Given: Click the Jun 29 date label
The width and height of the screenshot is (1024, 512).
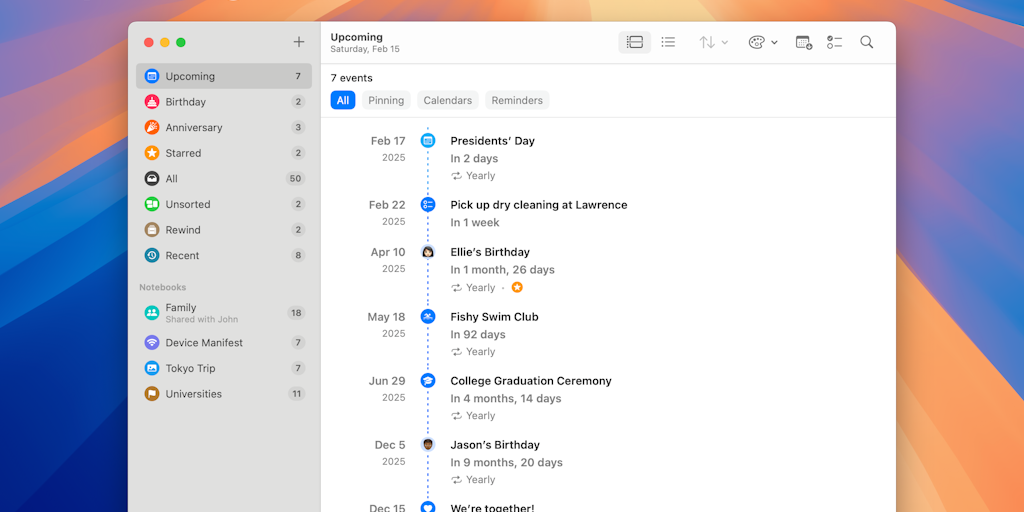Looking at the screenshot, I should pos(387,381).
